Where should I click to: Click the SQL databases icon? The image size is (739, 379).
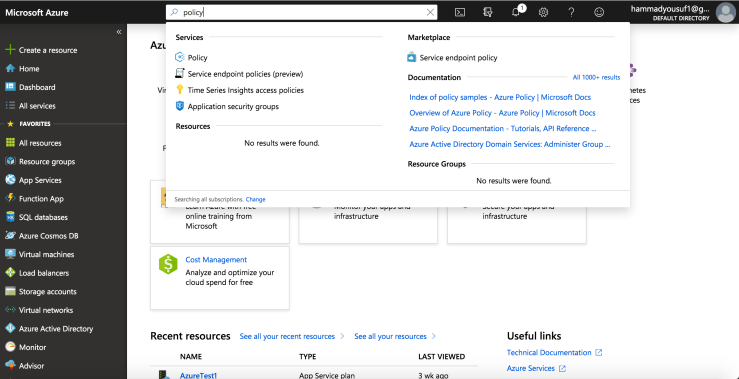point(10,217)
